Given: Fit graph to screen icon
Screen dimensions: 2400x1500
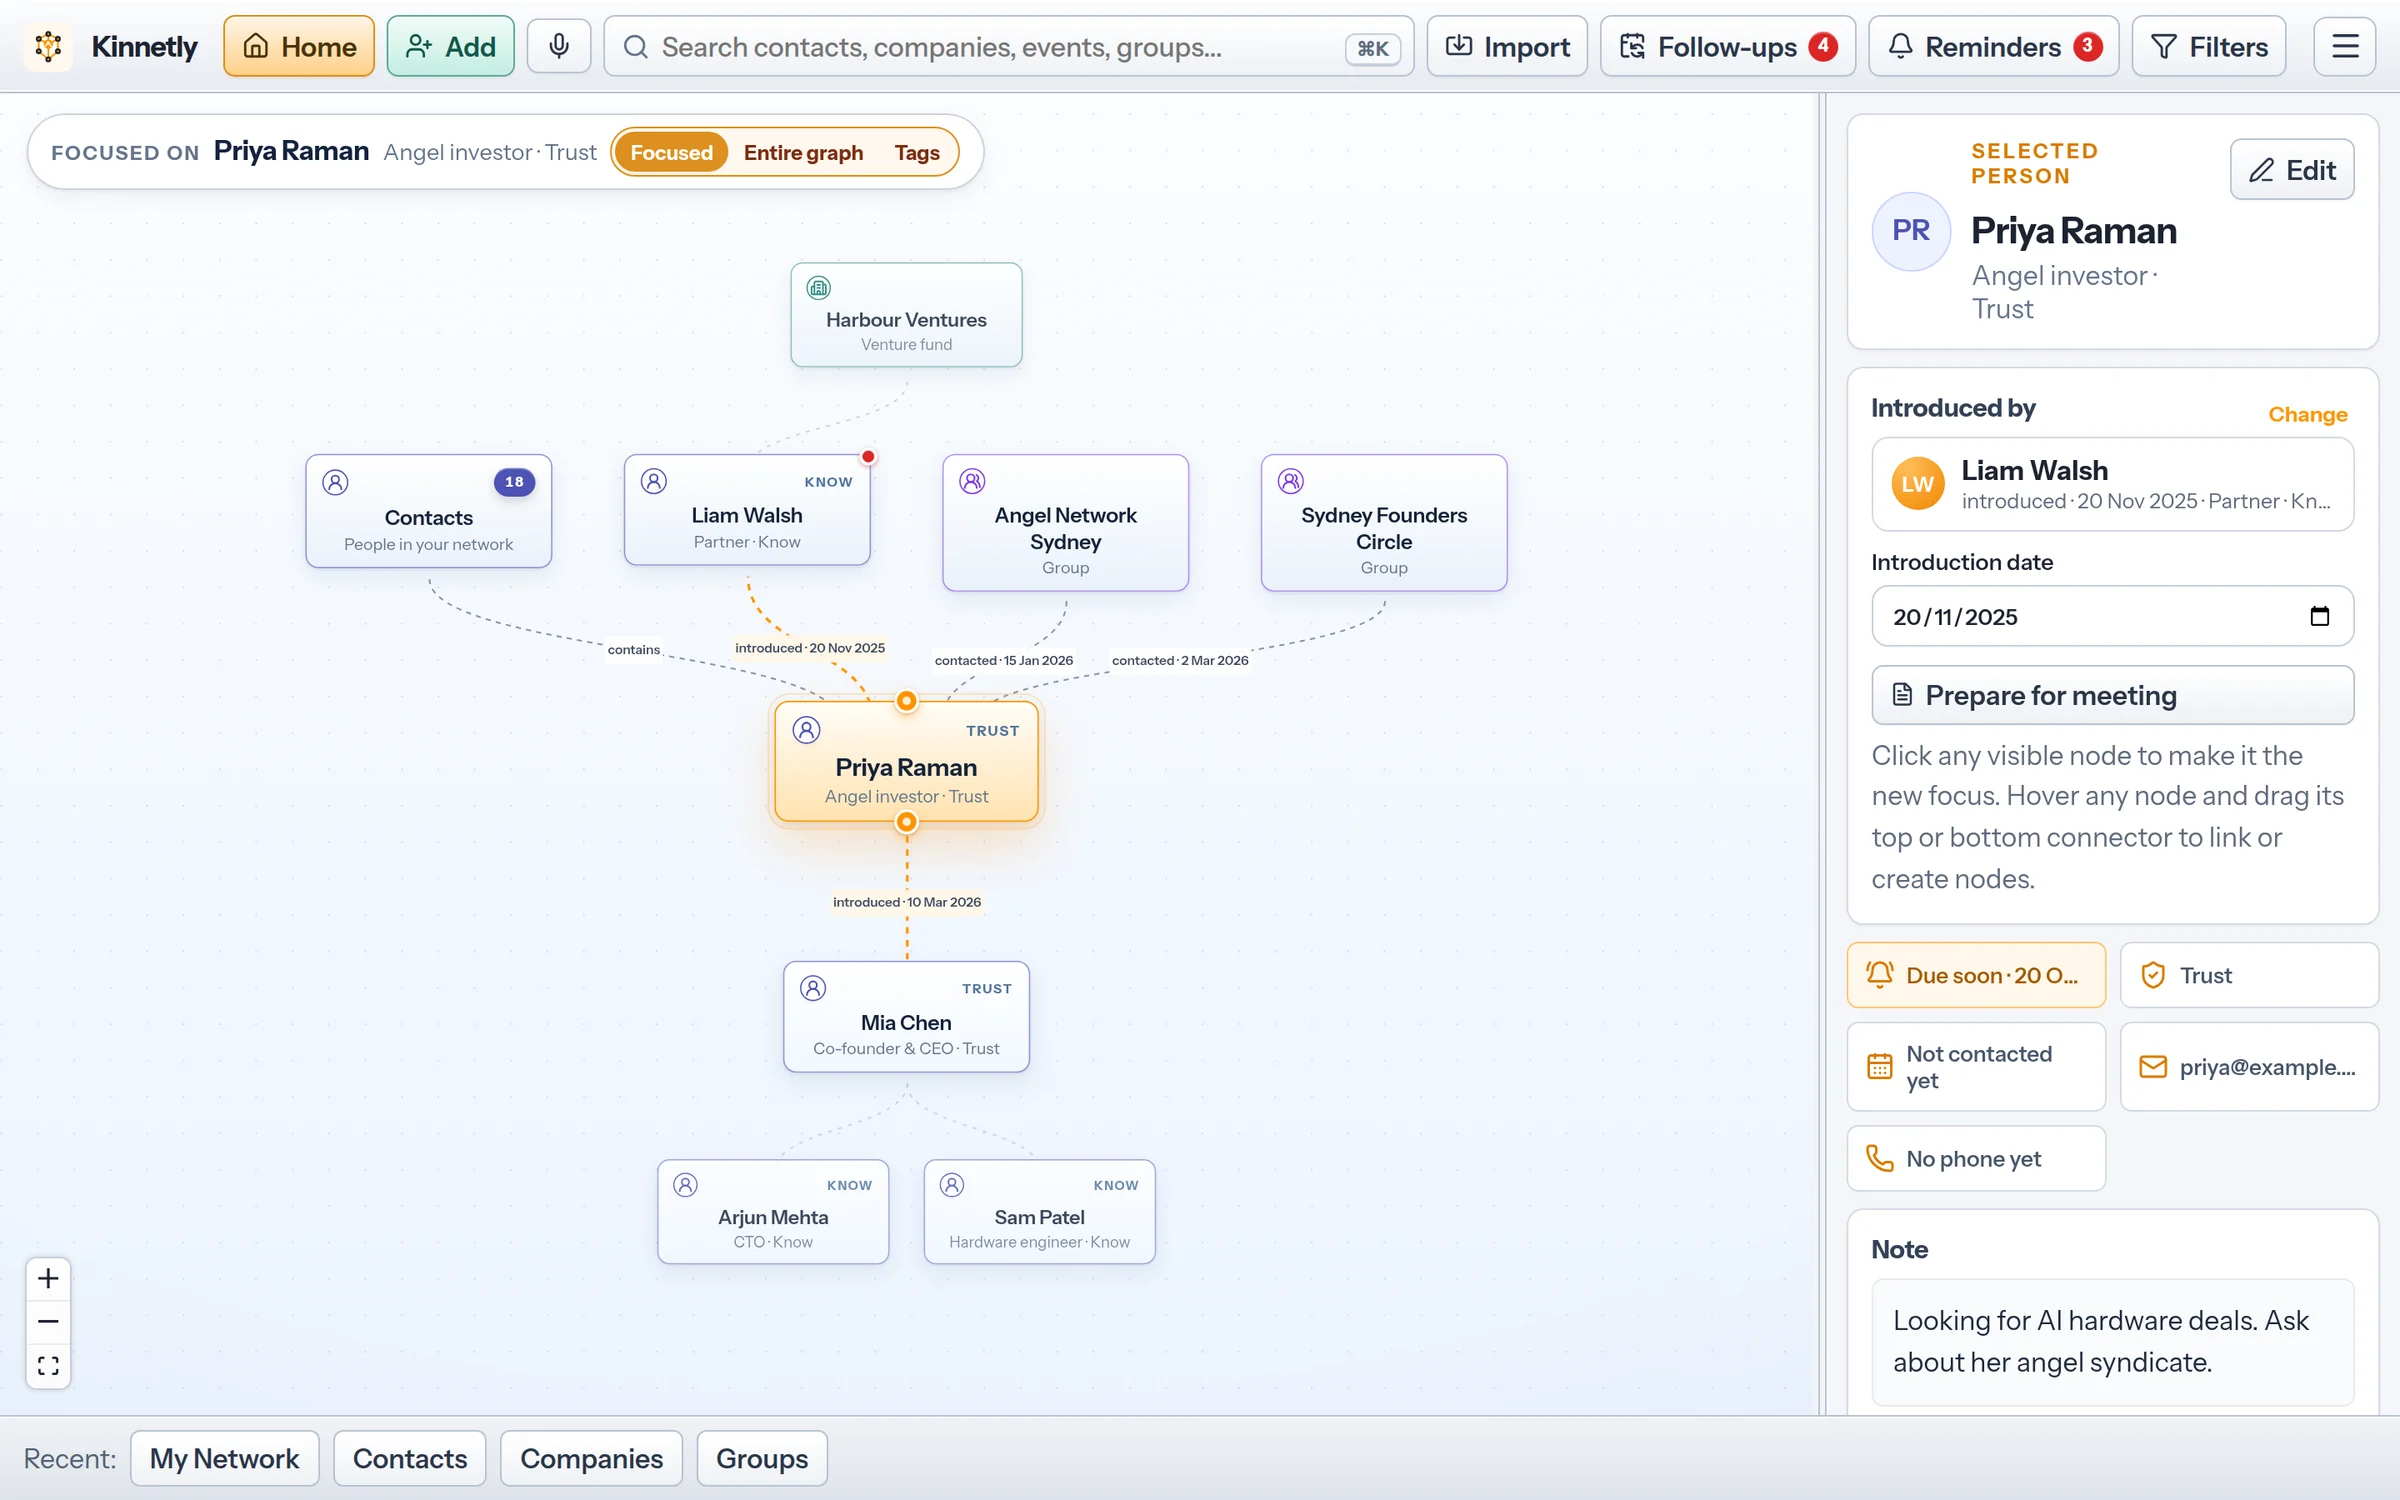Looking at the screenshot, I should pyautogui.click(x=48, y=1366).
